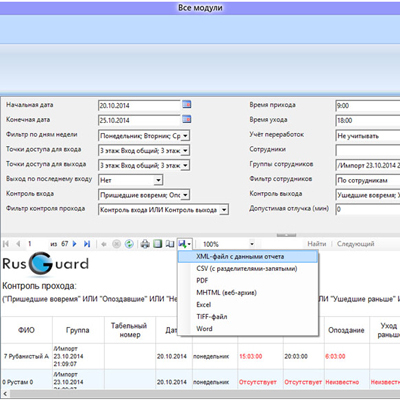Toggle print layout view icon

(x=157, y=244)
